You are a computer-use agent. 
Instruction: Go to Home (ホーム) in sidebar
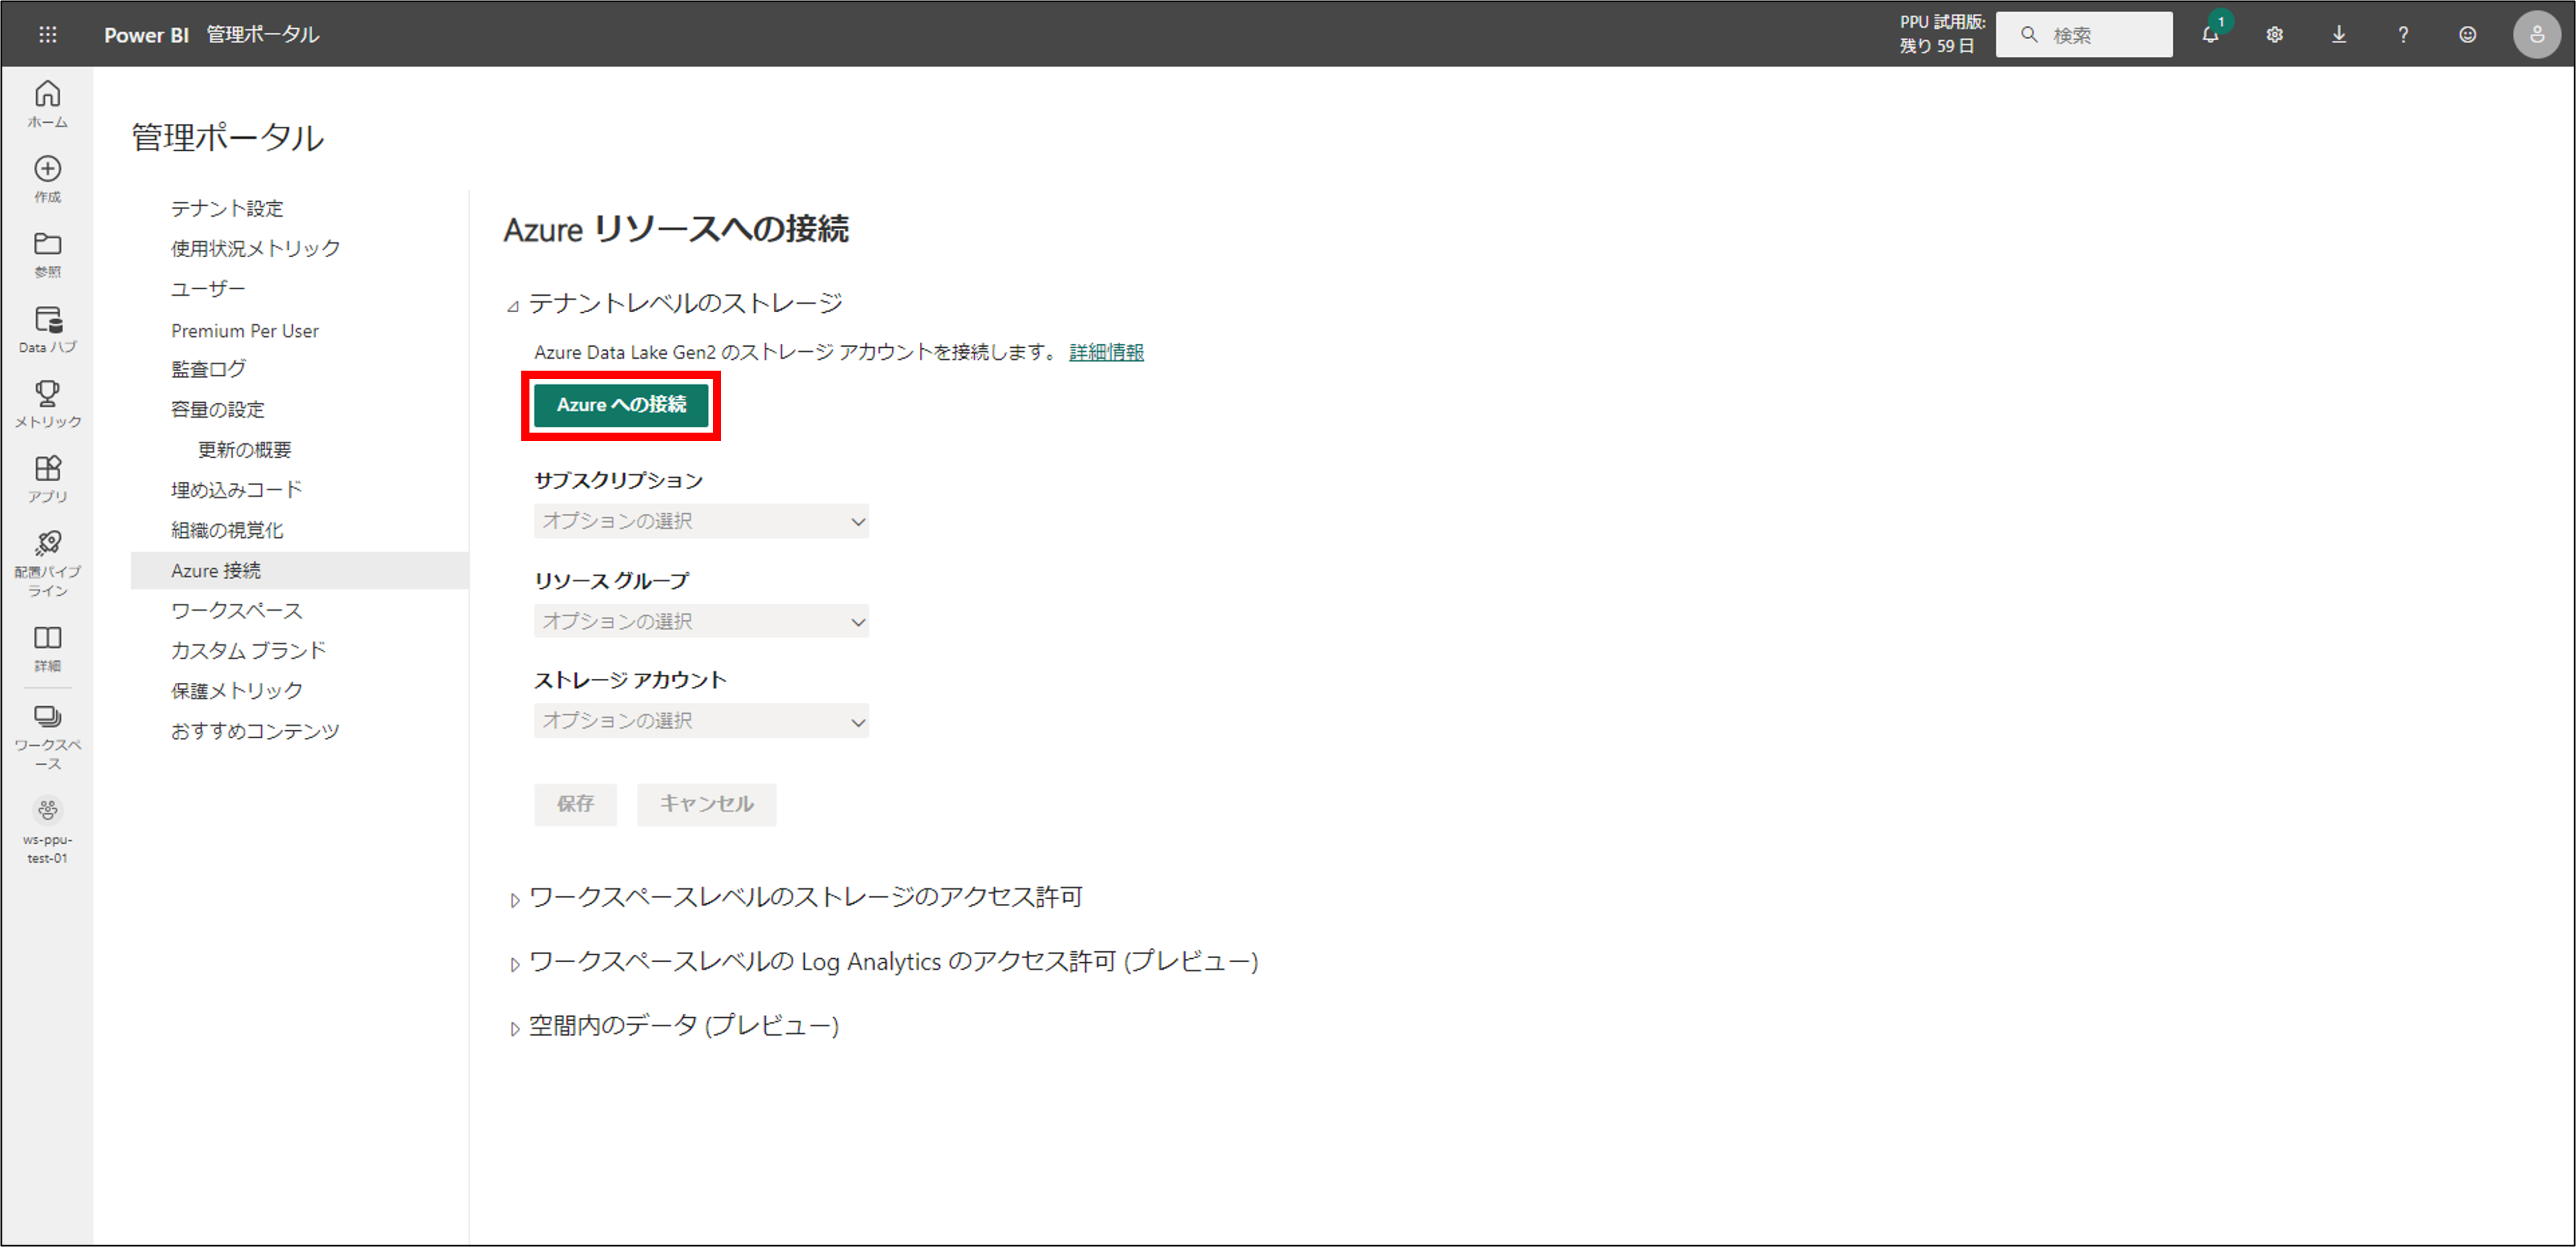47,104
